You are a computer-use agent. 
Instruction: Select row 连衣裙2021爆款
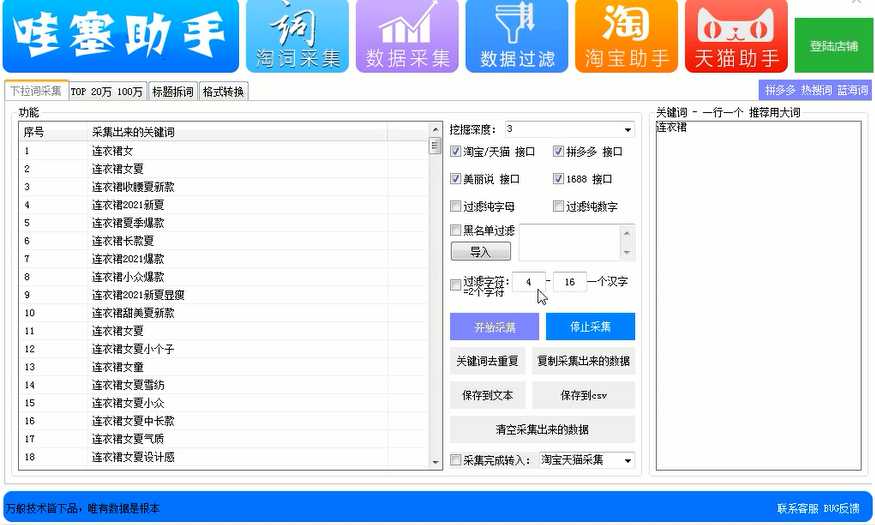click(x=223, y=259)
